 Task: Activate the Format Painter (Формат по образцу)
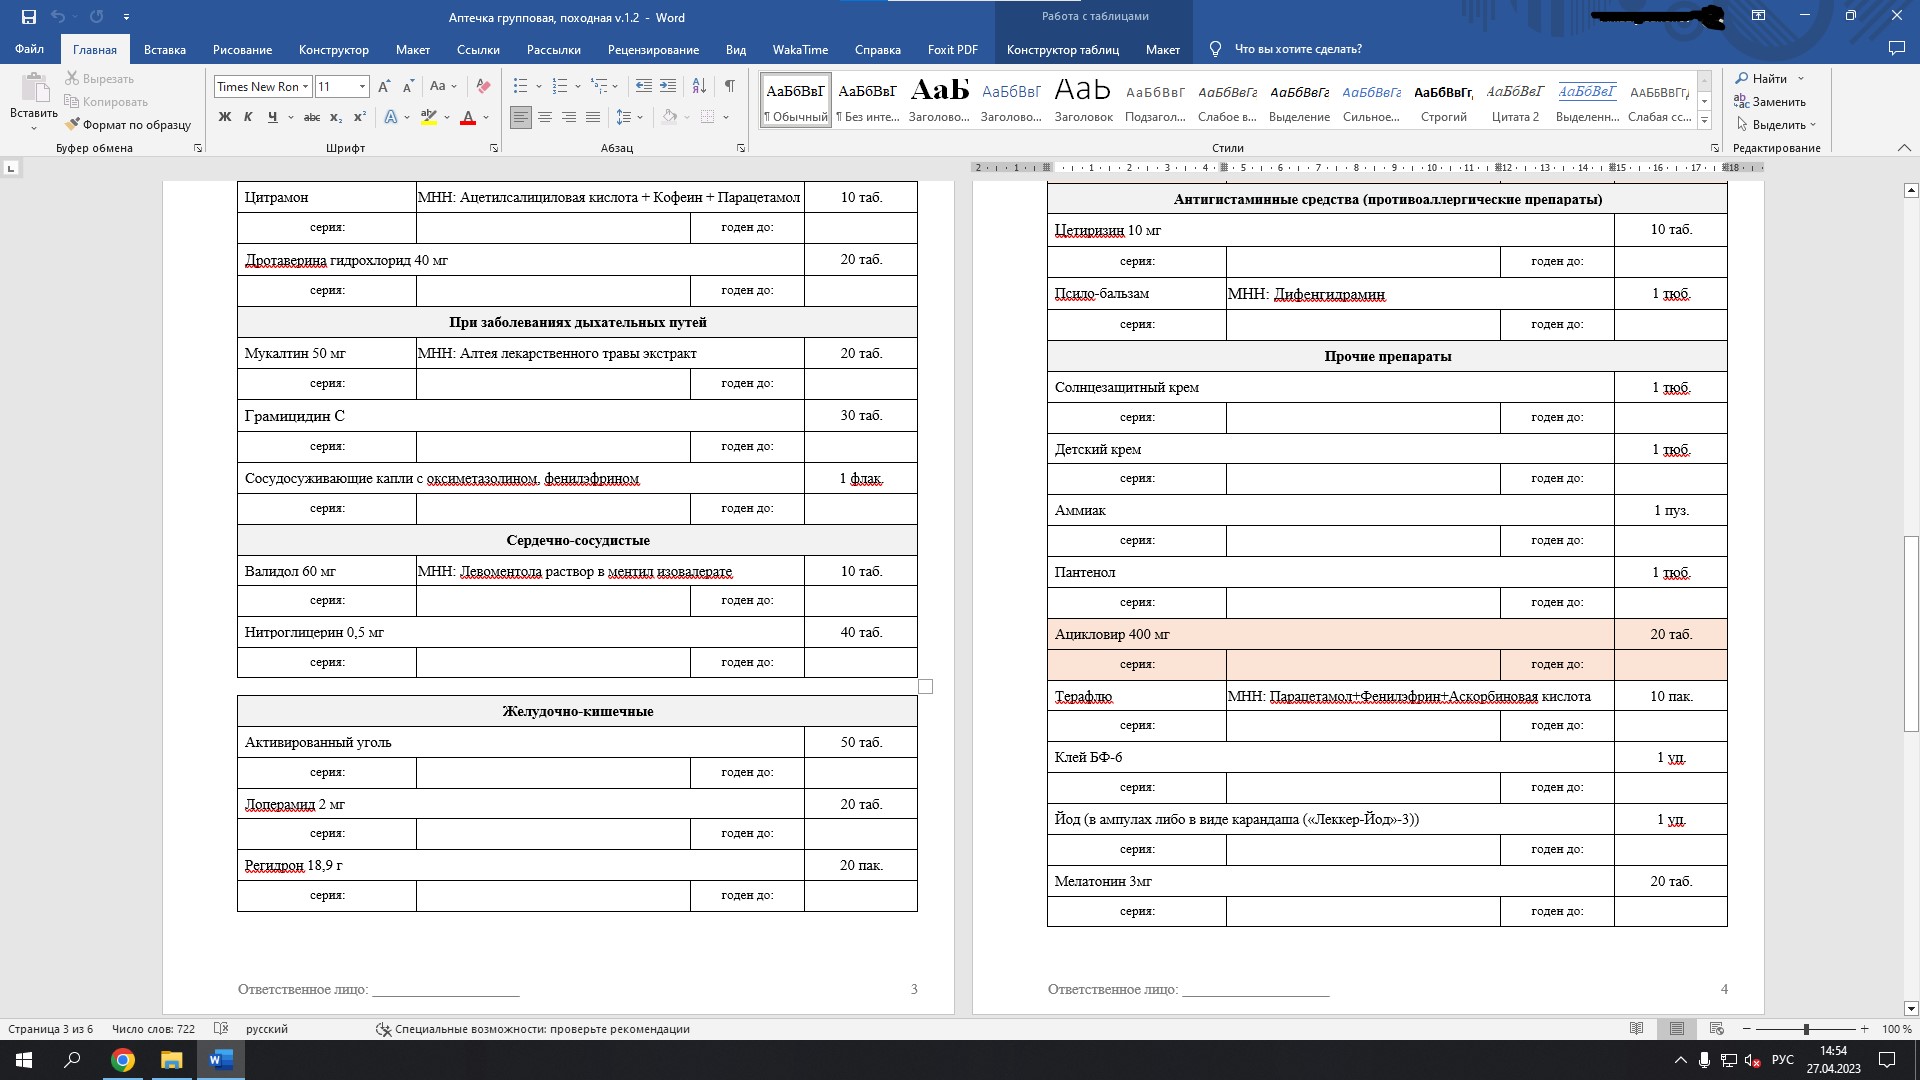pos(128,125)
